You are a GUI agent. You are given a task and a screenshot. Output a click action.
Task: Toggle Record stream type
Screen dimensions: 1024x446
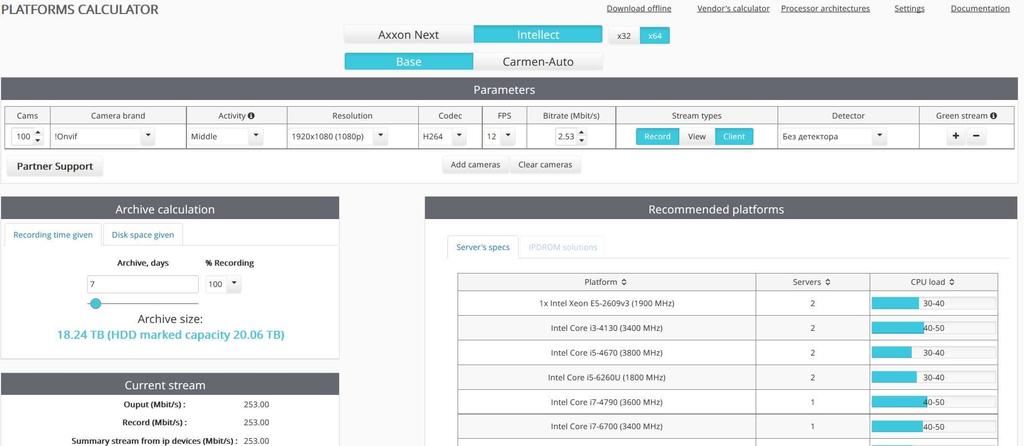coord(658,136)
